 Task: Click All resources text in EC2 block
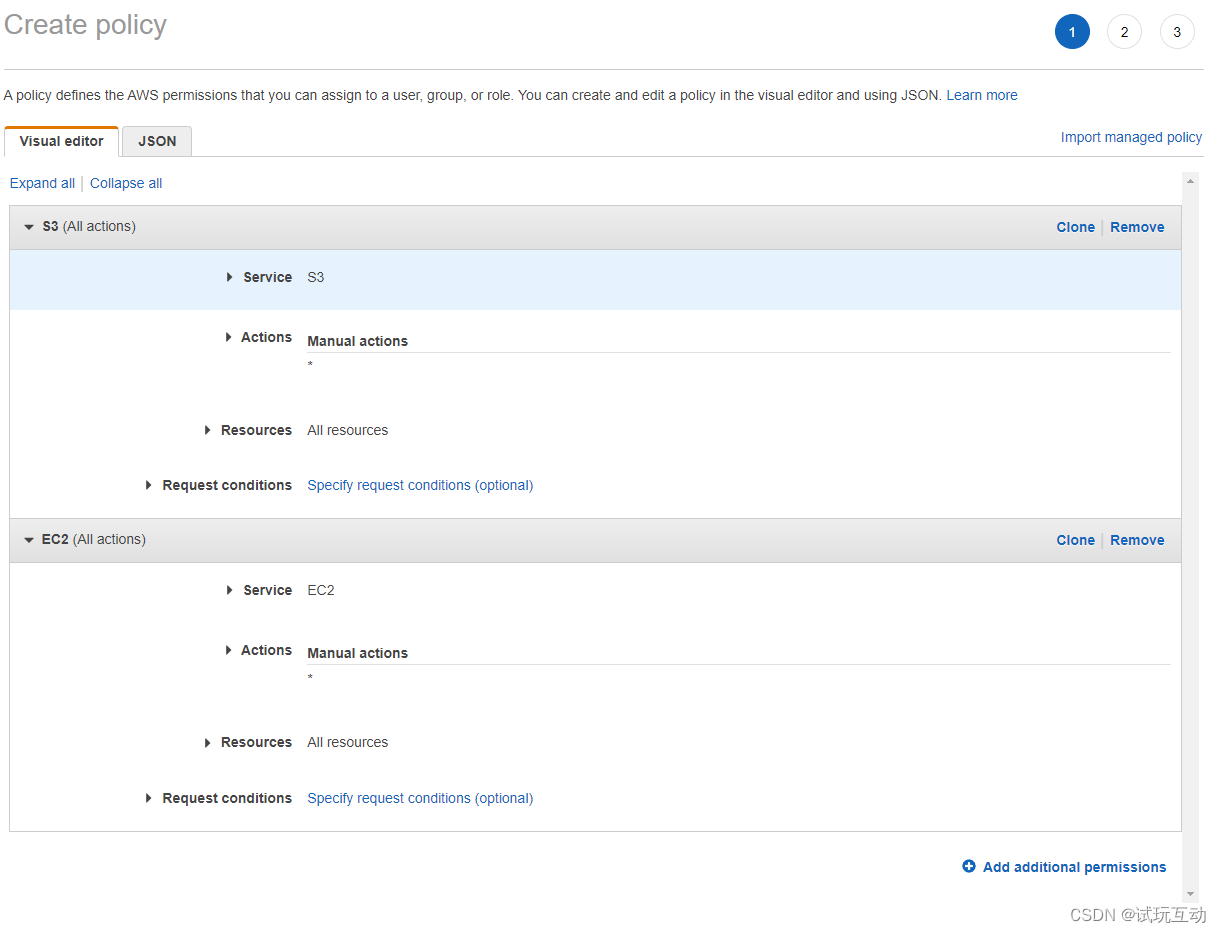347,742
